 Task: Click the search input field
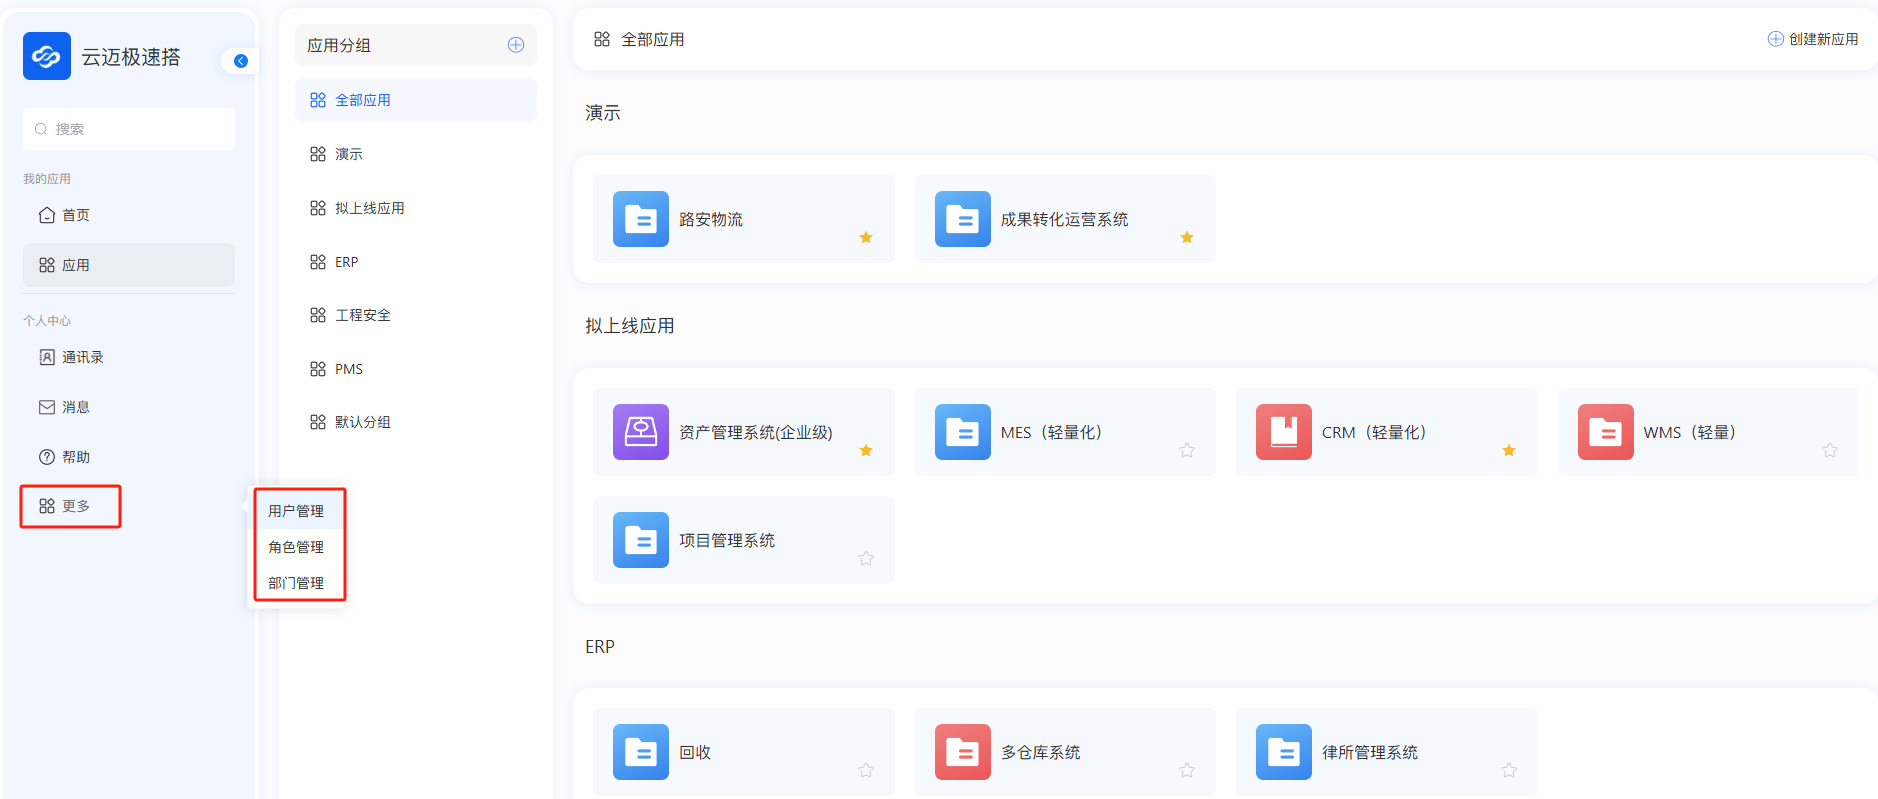pos(130,129)
